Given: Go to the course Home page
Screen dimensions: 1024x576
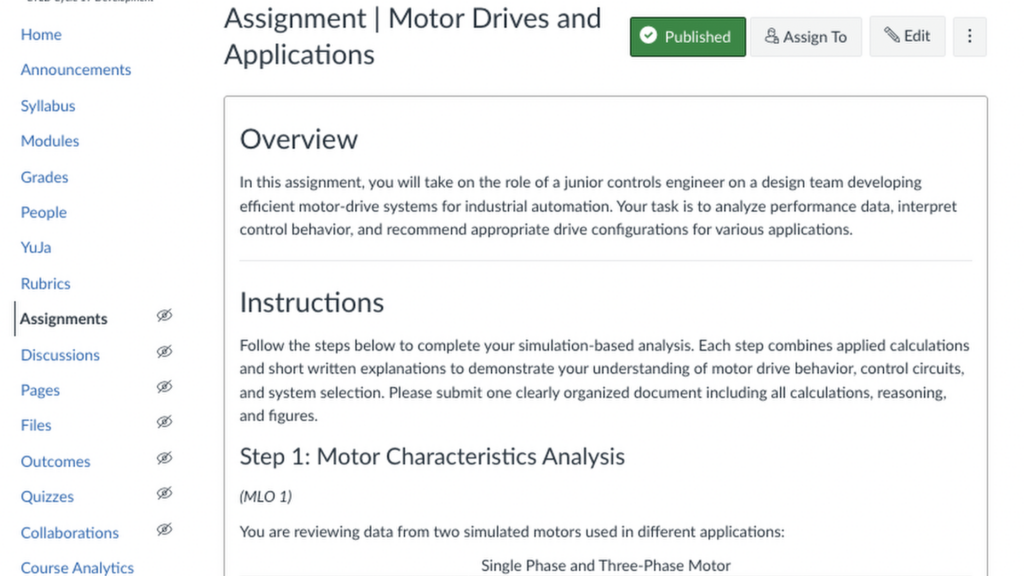Looking at the screenshot, I should [41, 34].
